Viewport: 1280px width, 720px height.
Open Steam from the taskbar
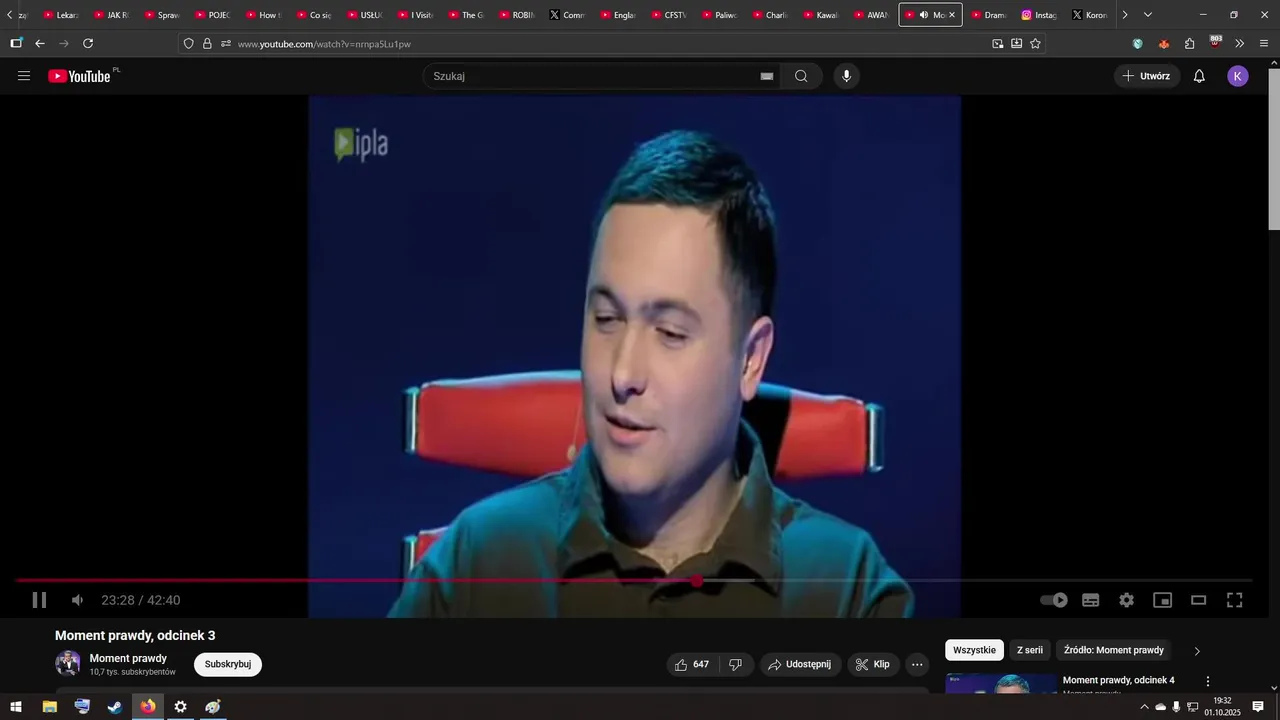click(115, 707)
